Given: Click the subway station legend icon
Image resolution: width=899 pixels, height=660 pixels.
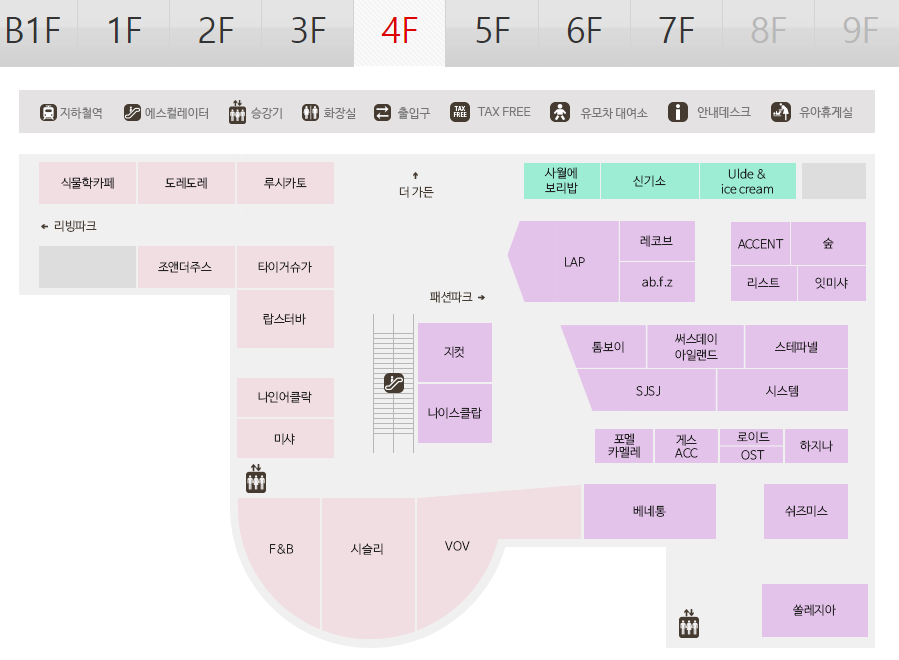Looking at the screenshot, I should coord(48,112).
